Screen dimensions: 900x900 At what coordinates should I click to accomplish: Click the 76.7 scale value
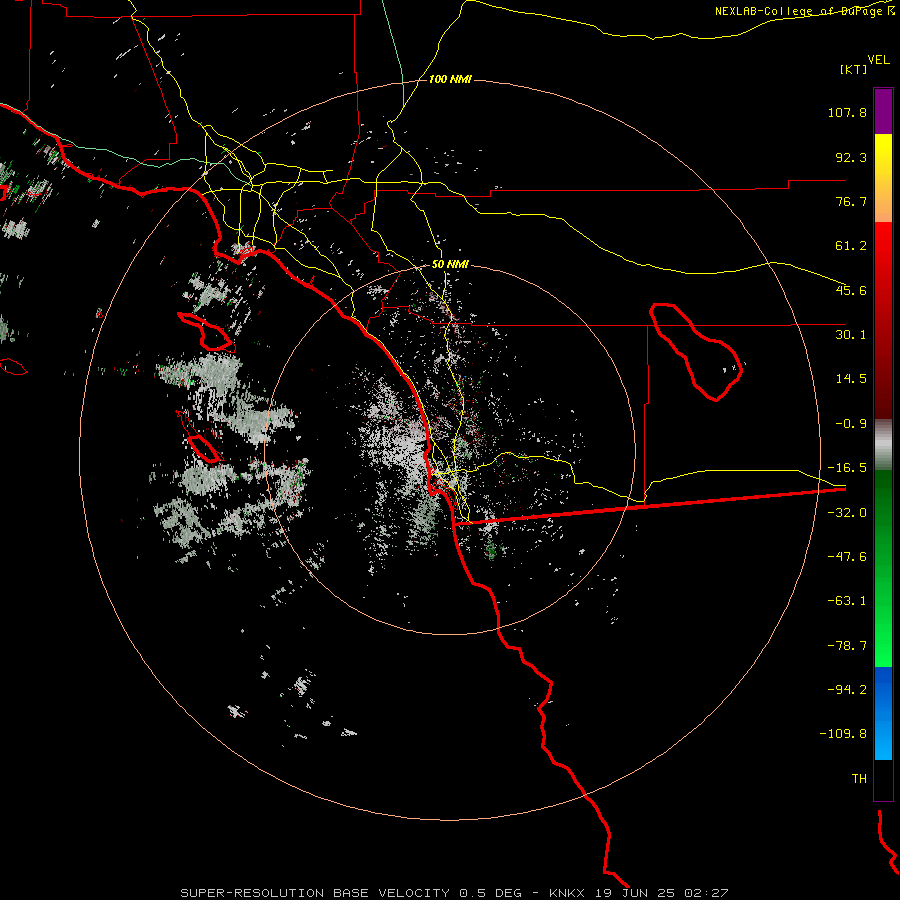pos(851,201)
